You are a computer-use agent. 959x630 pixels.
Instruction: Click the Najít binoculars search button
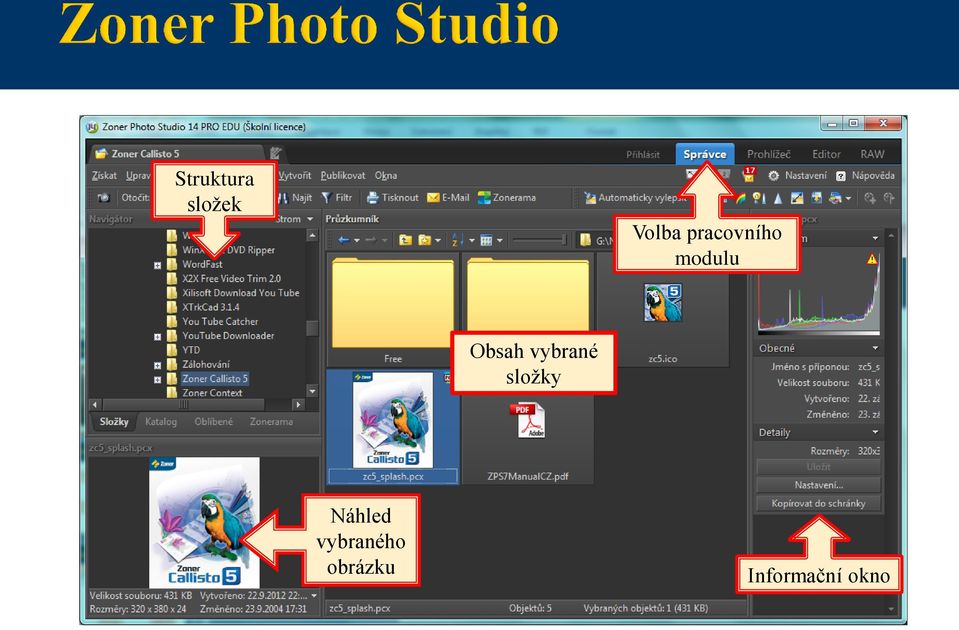coord(297,198)
